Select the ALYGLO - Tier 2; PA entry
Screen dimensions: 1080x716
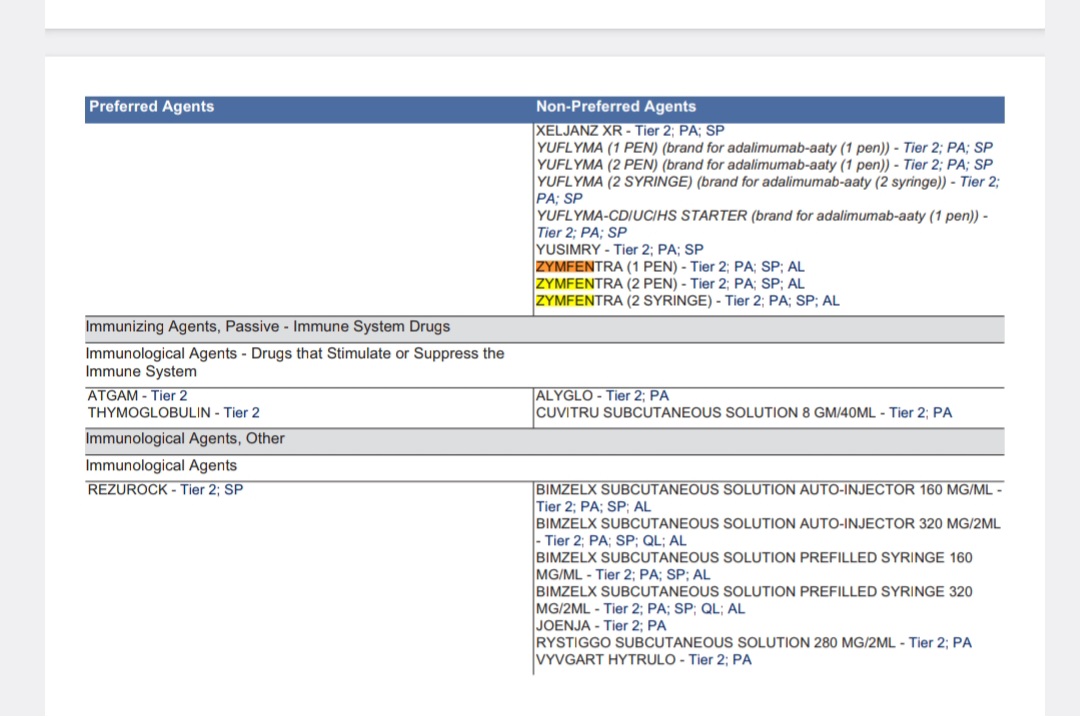602,396
